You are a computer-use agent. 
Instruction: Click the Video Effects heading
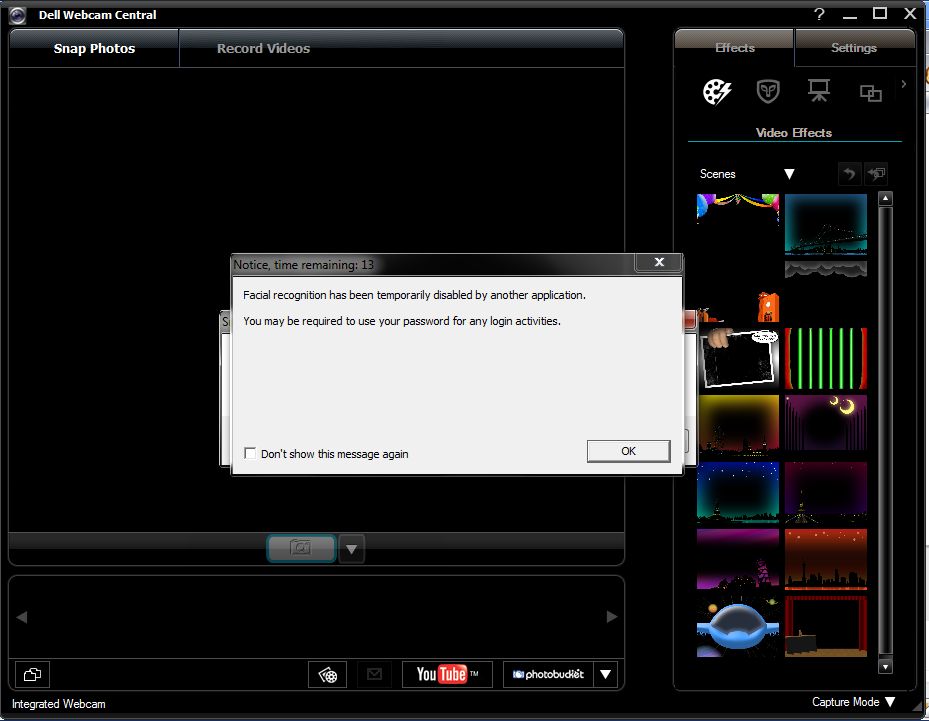tap(794, 133)
